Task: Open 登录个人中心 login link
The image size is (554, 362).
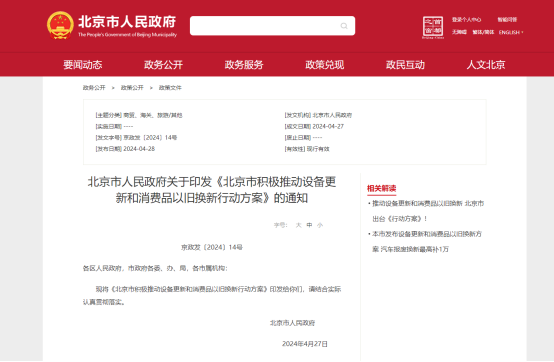Action: 466,19
